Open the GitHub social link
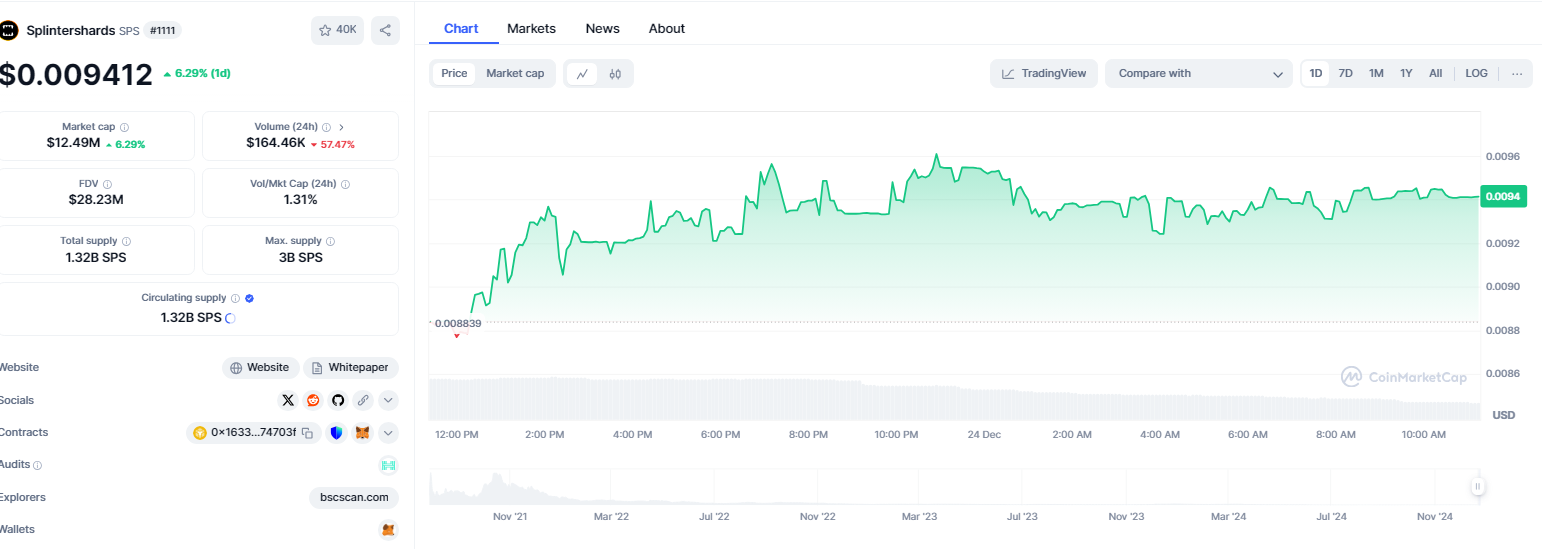This screenshot has width=1542, height=549. pyautogui.click(x=338, y=400)
